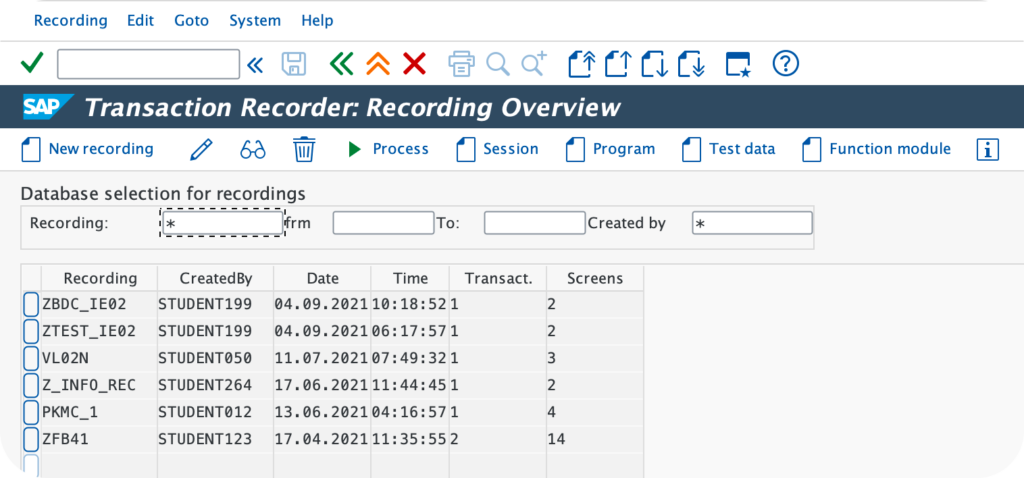Click the 11.07.2021 date cell
1024x478 pixels.
[x=323, y=358]
